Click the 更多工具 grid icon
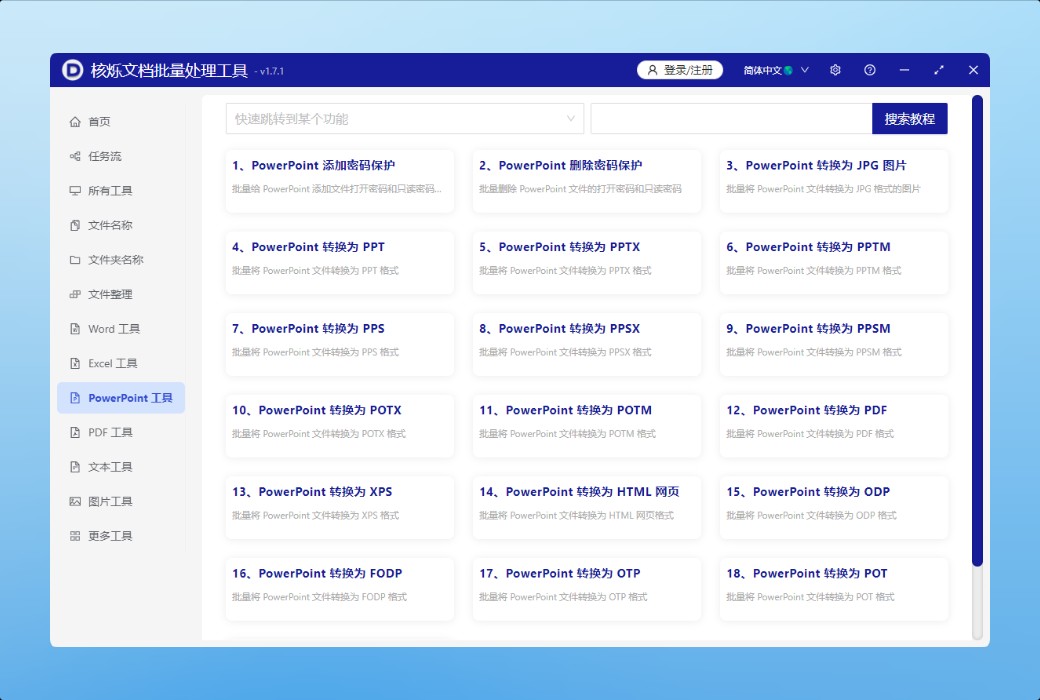 [75, 536]
